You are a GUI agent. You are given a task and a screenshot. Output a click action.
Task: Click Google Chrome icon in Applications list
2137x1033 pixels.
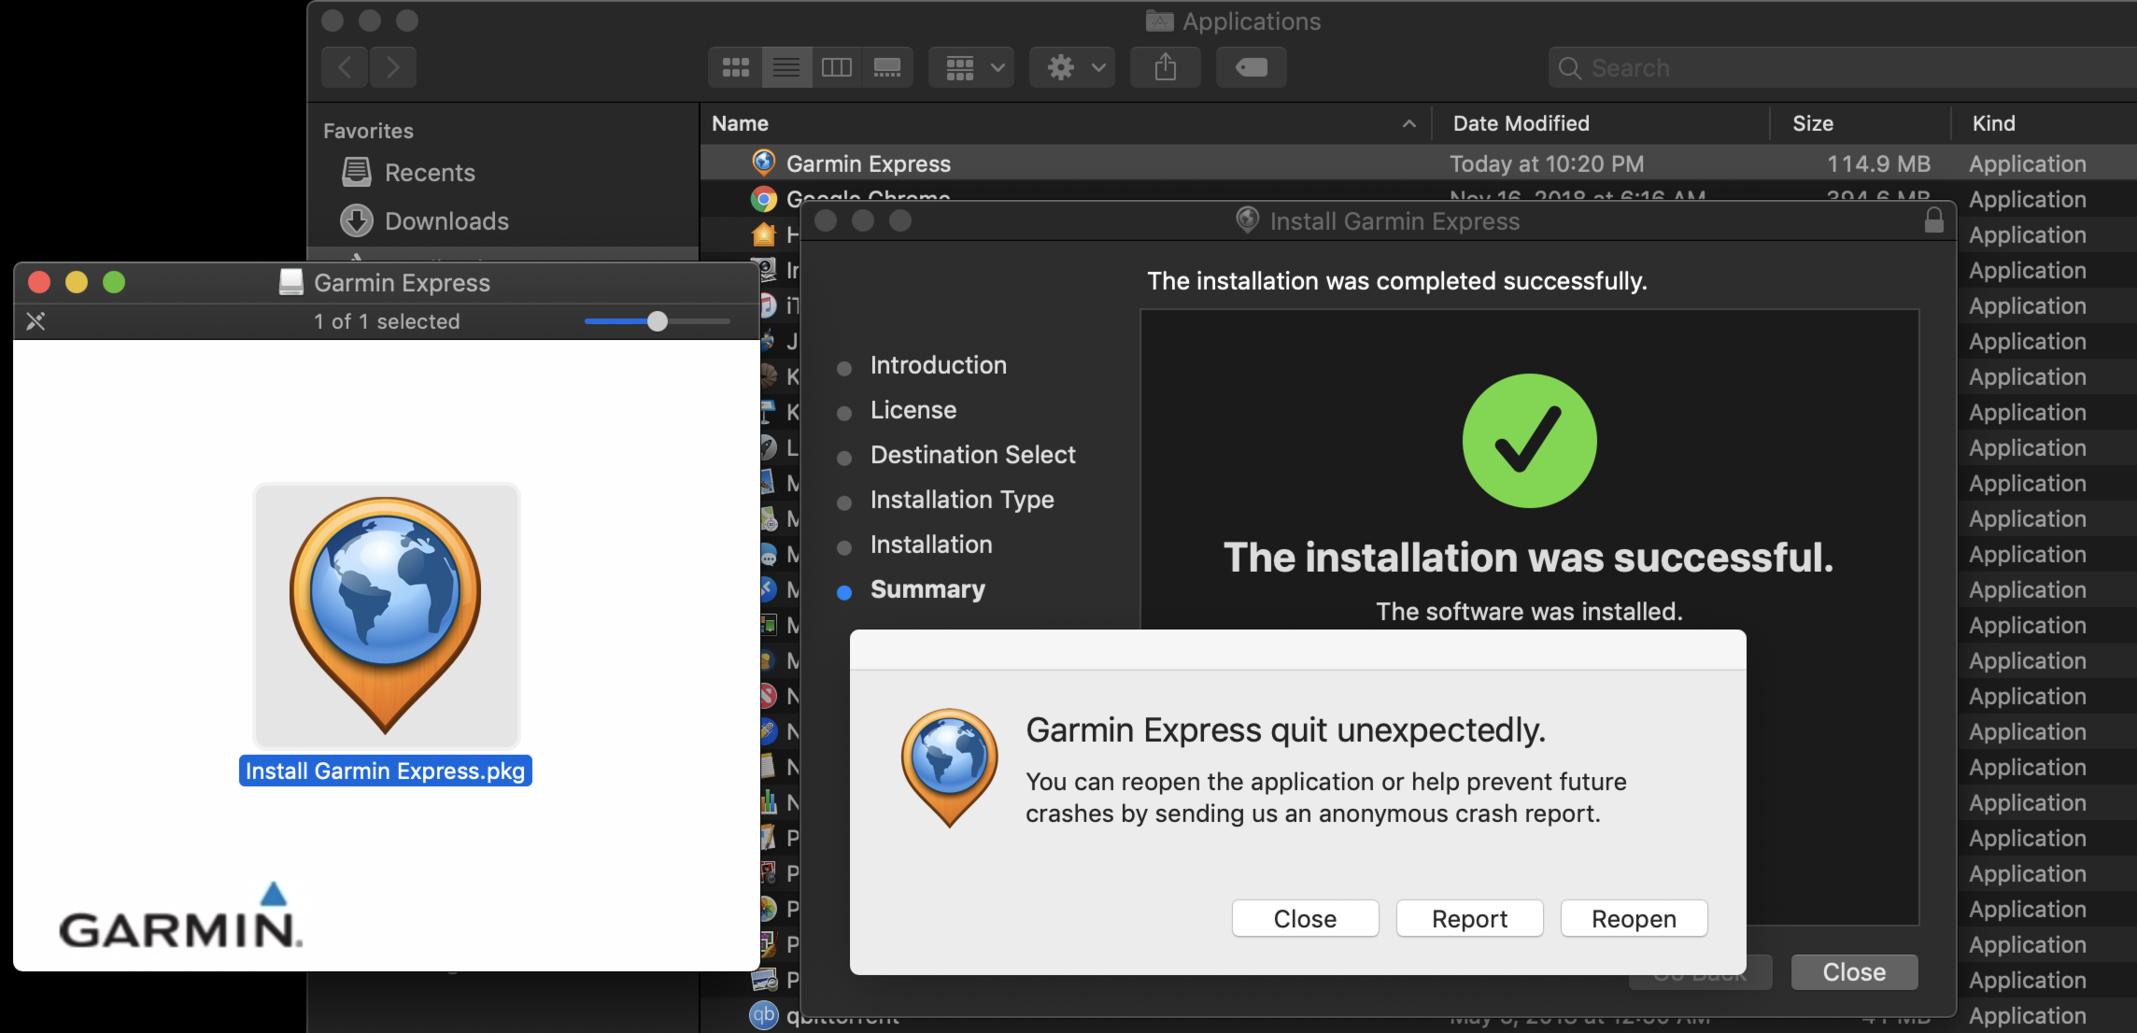point(763,199)
